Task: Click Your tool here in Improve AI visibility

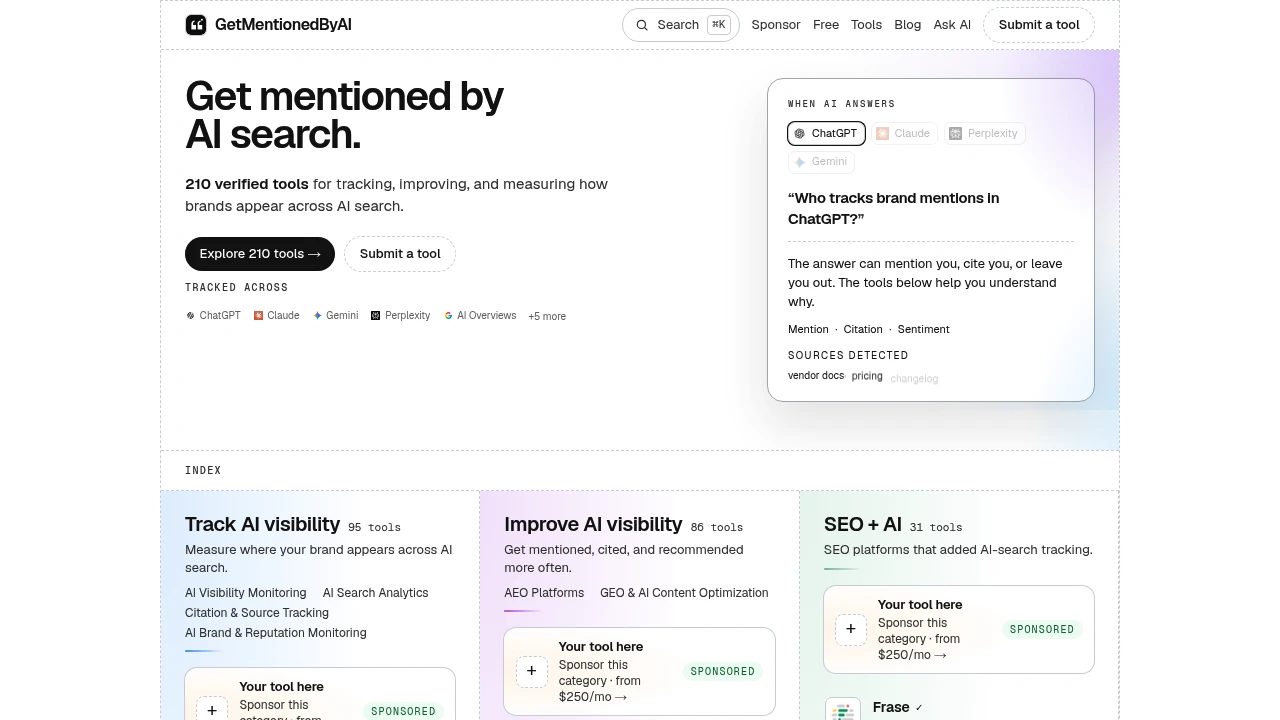Action: (x=601, y=647)
